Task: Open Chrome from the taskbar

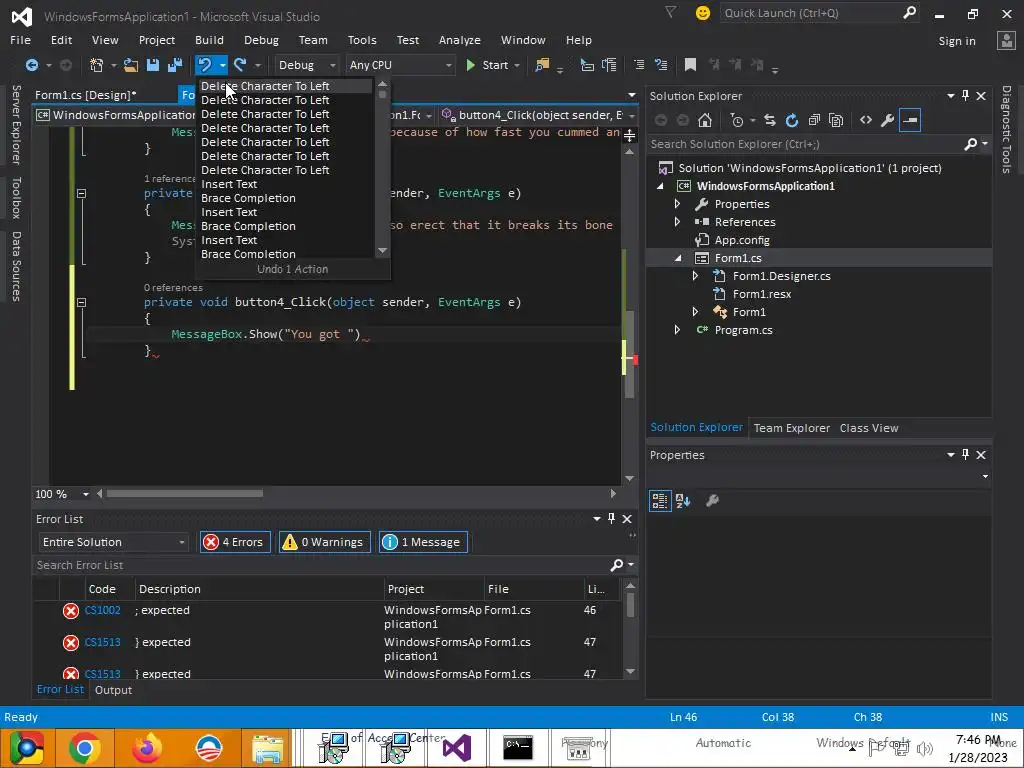Action: pos(85,748)
